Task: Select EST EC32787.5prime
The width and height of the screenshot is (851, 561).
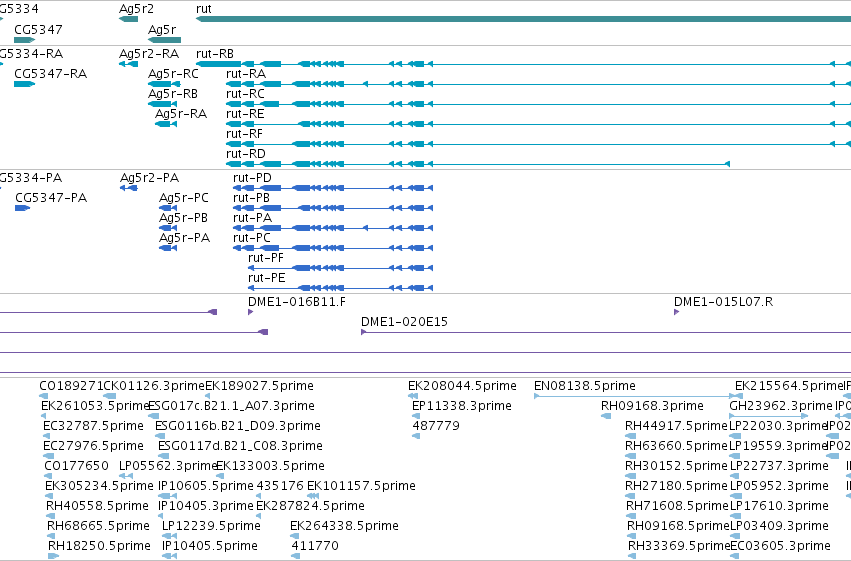Action: tap(93, 426)
